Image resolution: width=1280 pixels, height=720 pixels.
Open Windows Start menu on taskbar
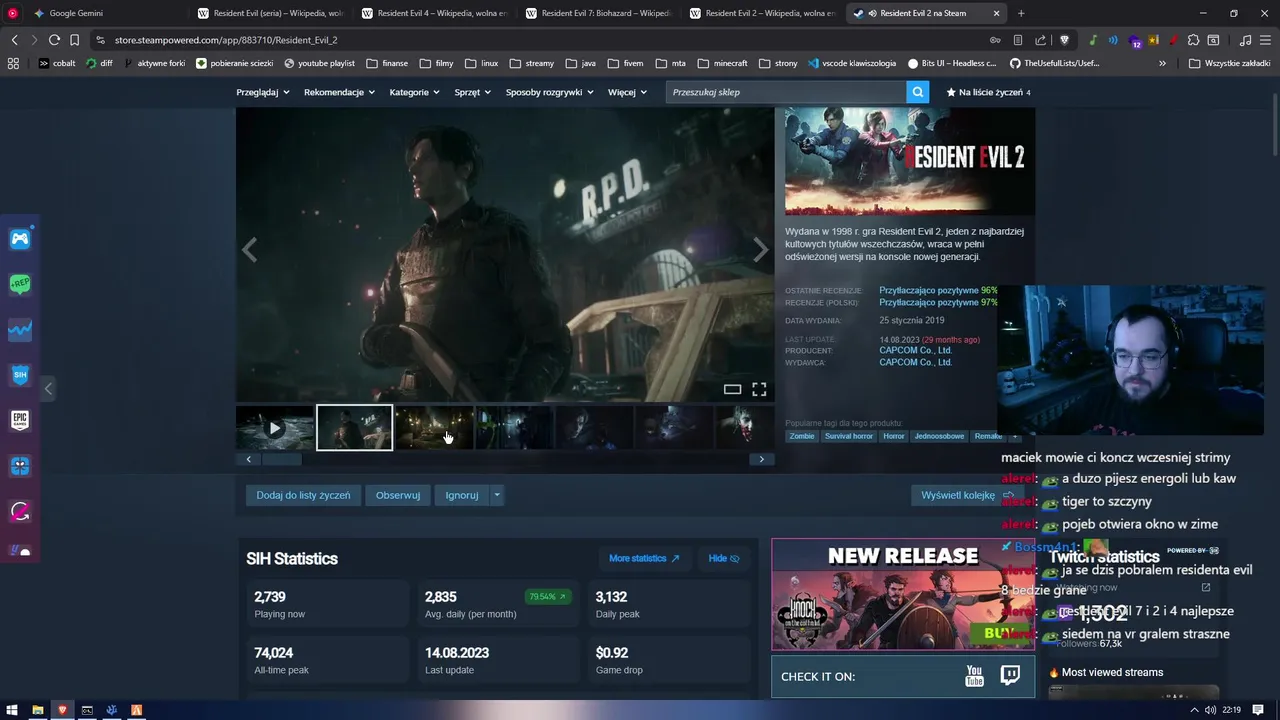tap(12, 710)
